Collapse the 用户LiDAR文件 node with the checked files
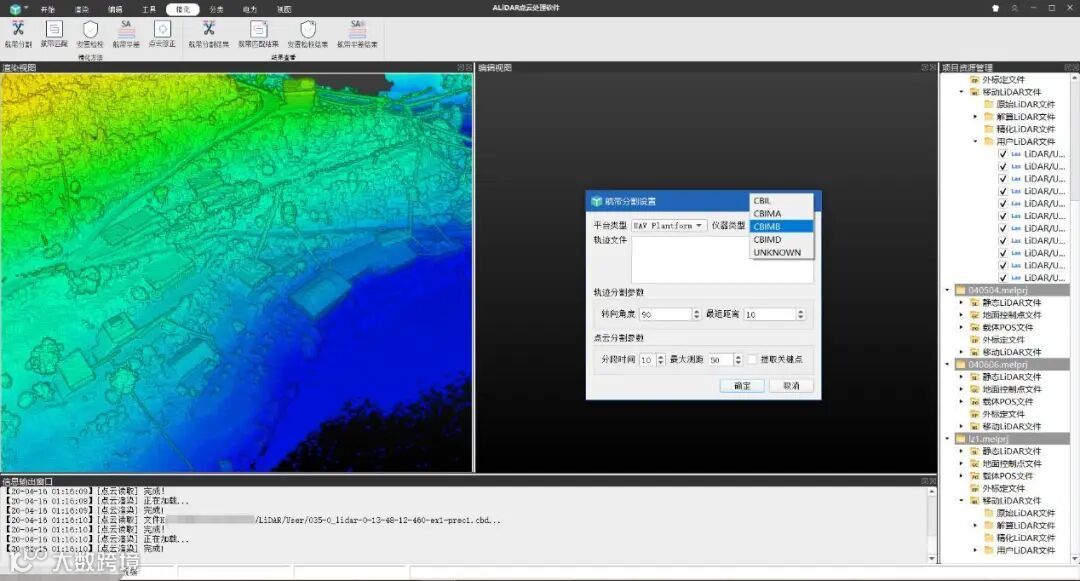The image size is (1080, 581). (x=975, y=141)
